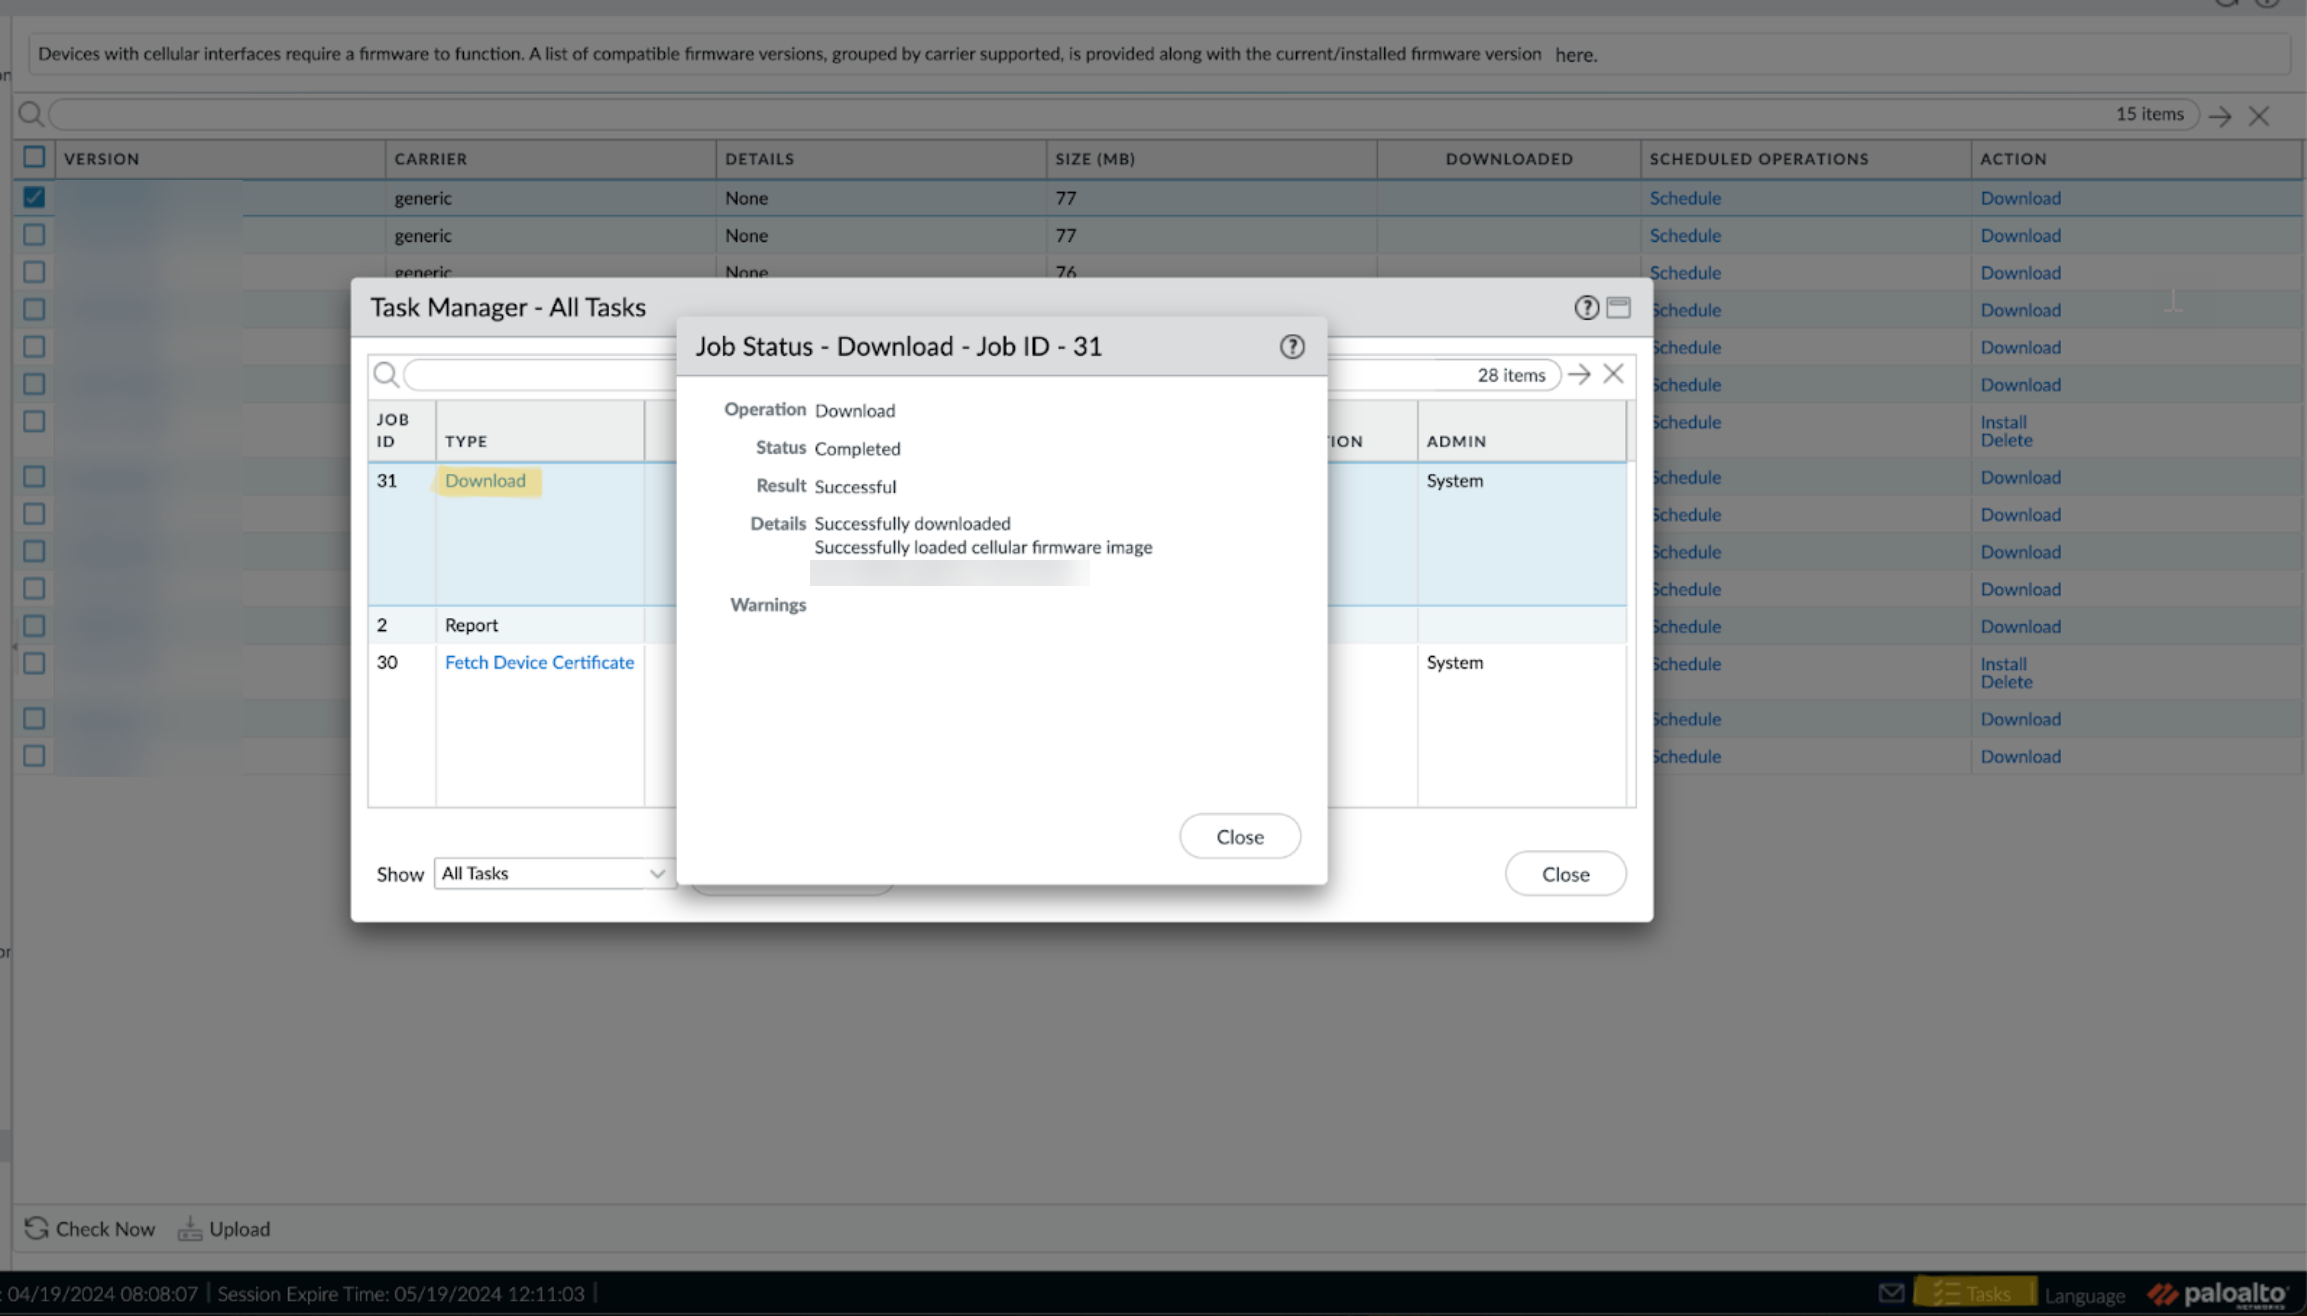Click the Task Manager filter apply arrow
2307x1316 pixels.
(x=1579, y=375)
